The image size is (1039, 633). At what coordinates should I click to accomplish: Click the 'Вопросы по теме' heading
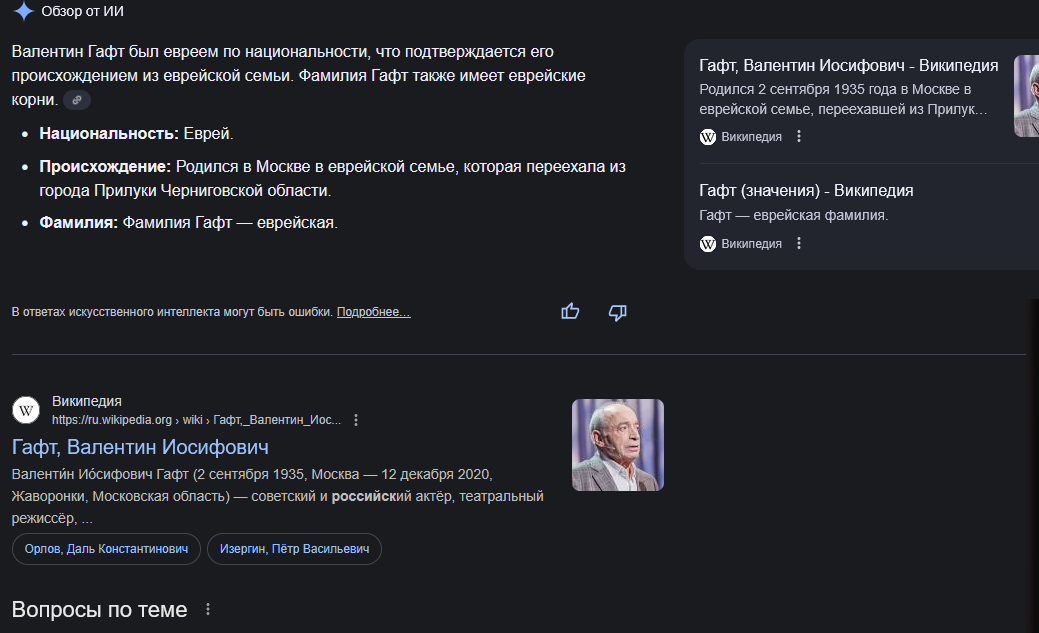tap(99, 609)
